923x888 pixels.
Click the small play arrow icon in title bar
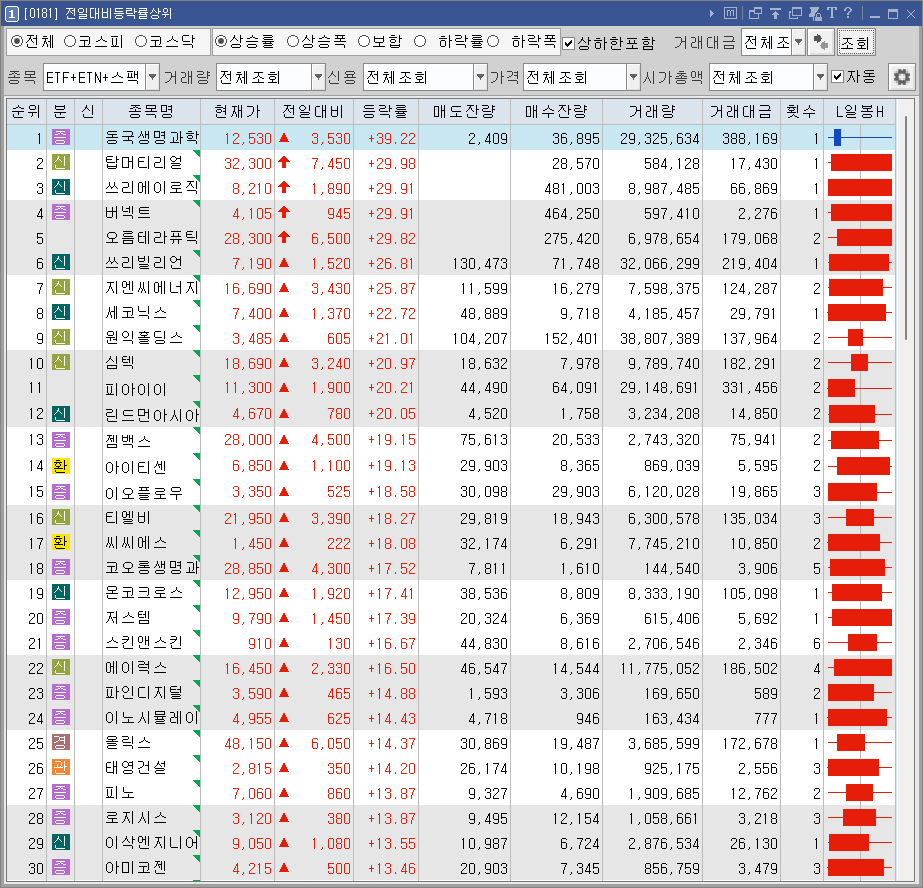click(x=712, y=13)
